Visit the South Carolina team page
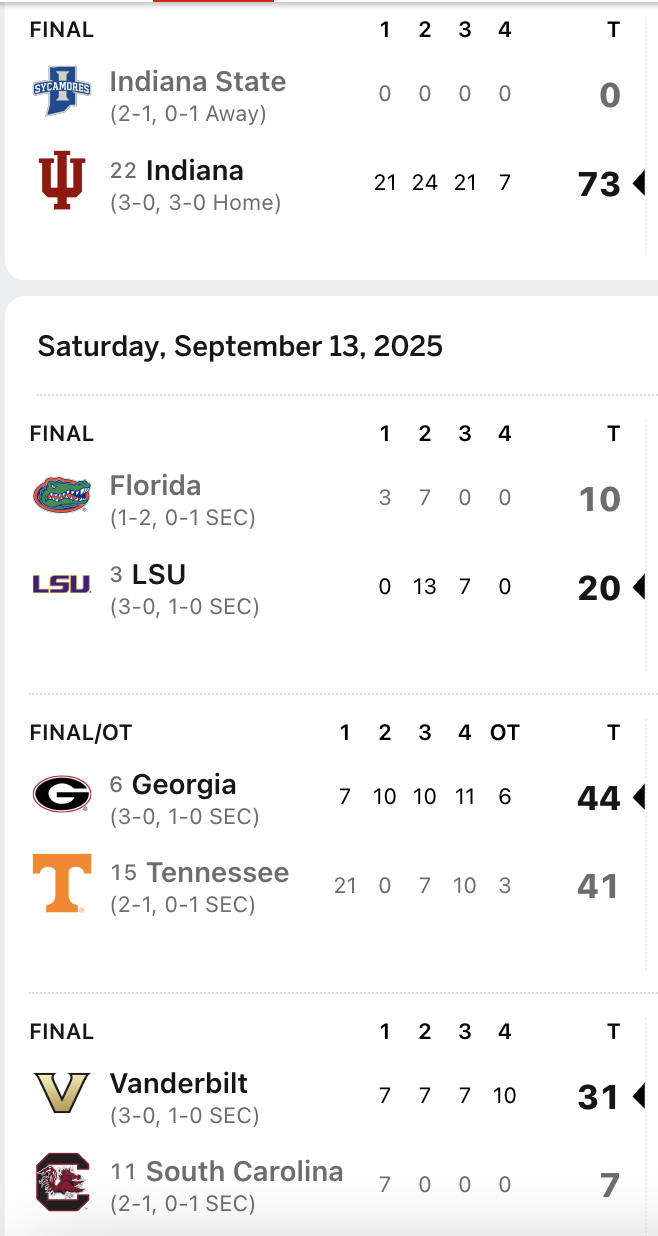The height and width of the screenshot is (1236, 658). (244, 1171)
